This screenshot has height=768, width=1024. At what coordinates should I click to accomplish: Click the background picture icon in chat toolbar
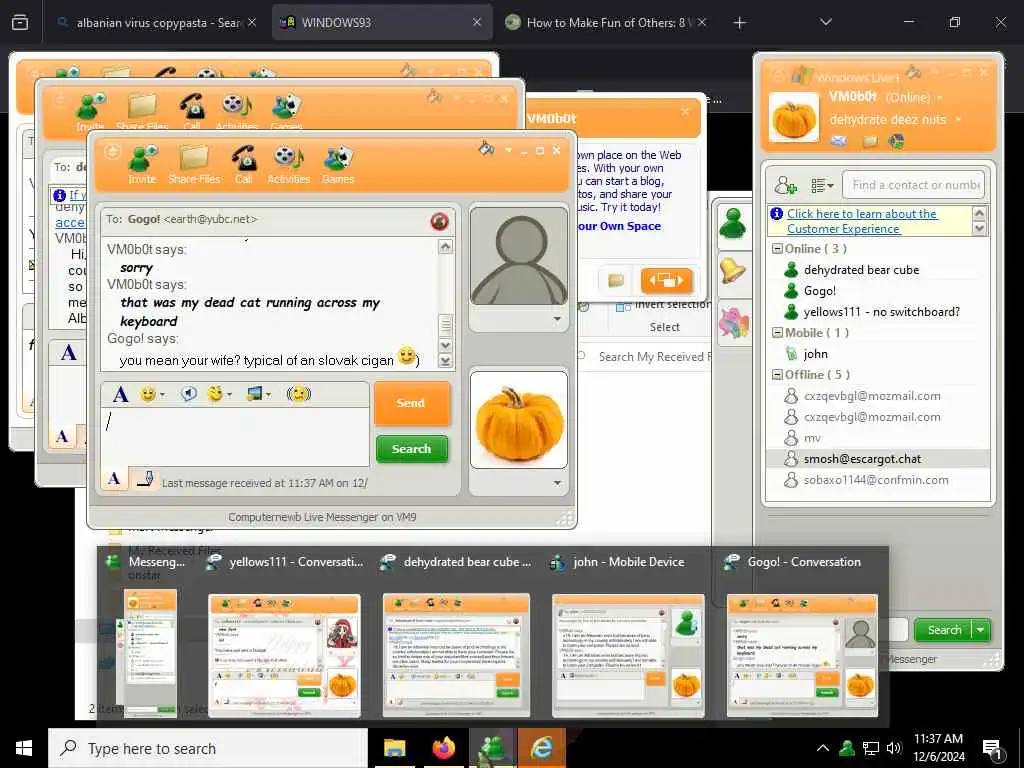(x=254, y=394)
